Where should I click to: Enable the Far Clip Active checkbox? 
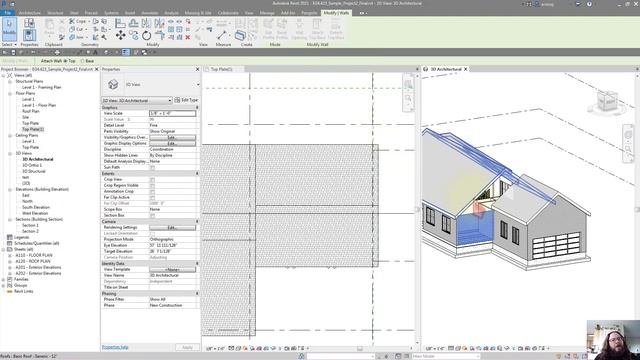152,198
